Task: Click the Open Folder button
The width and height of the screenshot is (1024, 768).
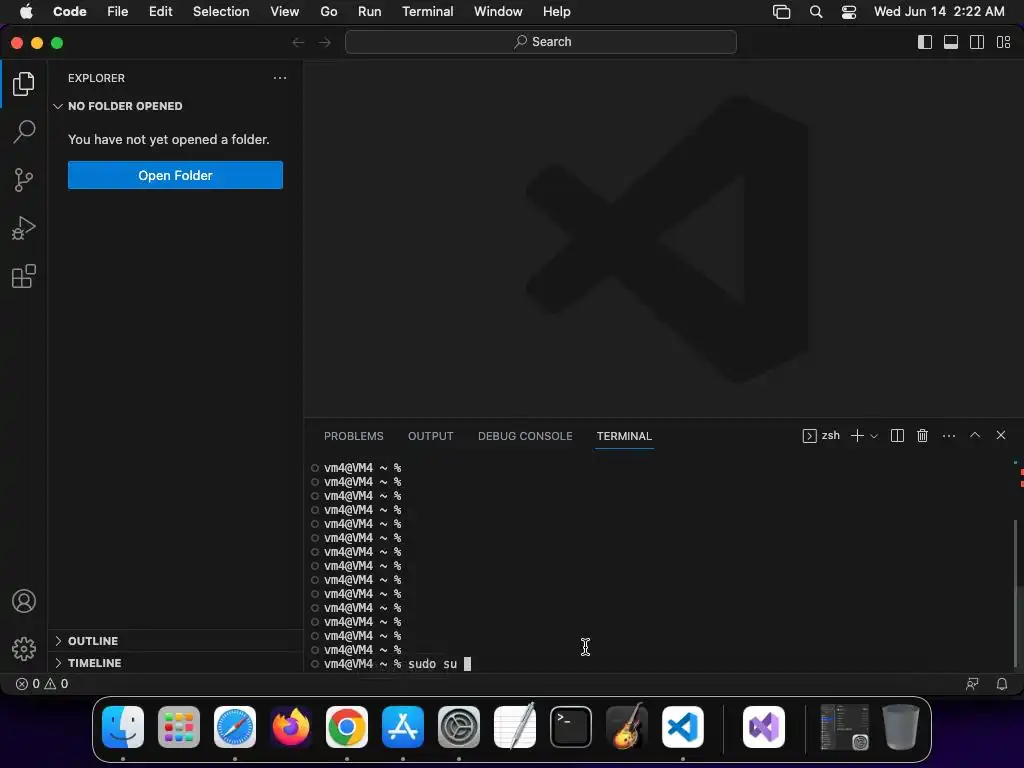Action: (175, 175)
